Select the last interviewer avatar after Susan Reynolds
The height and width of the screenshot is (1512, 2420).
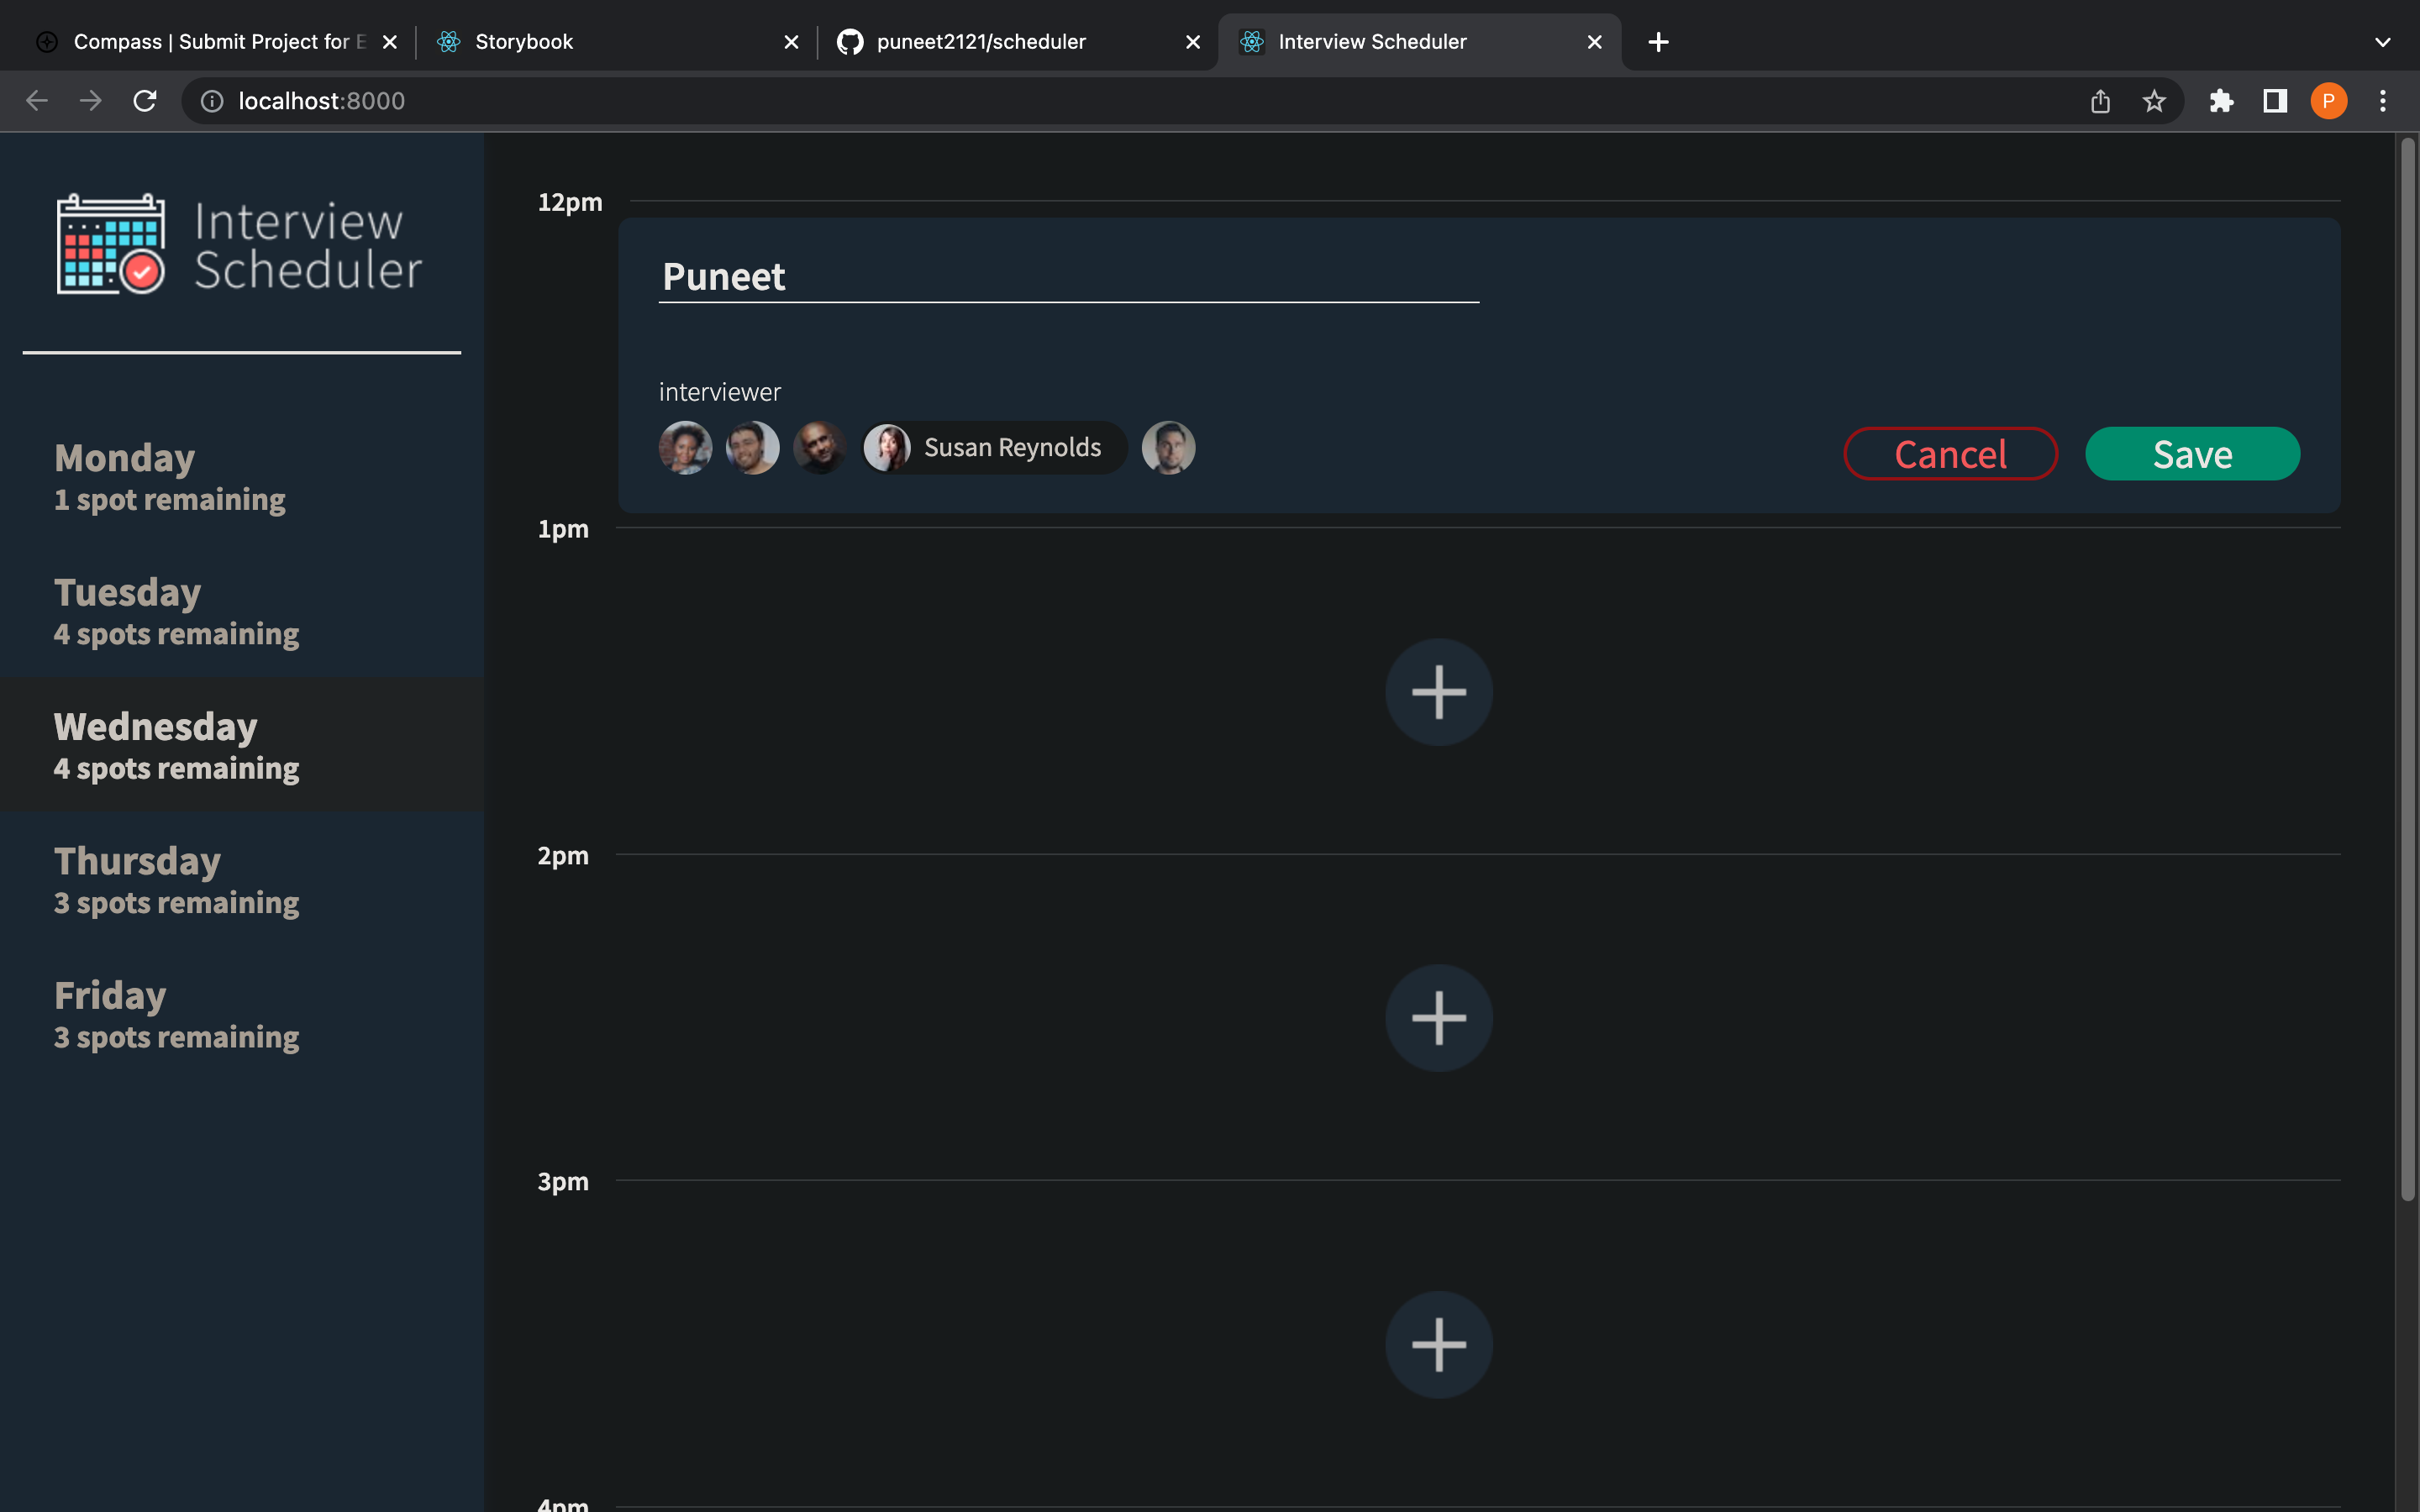tap(1168, 448)
